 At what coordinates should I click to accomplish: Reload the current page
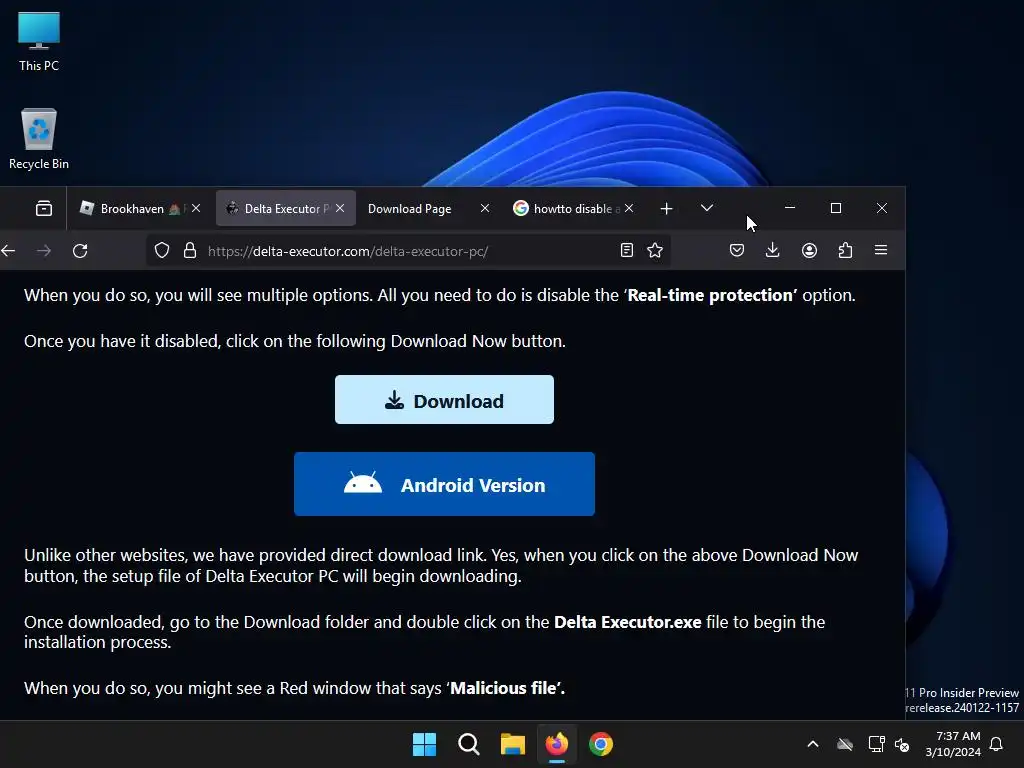coord(80,251)
